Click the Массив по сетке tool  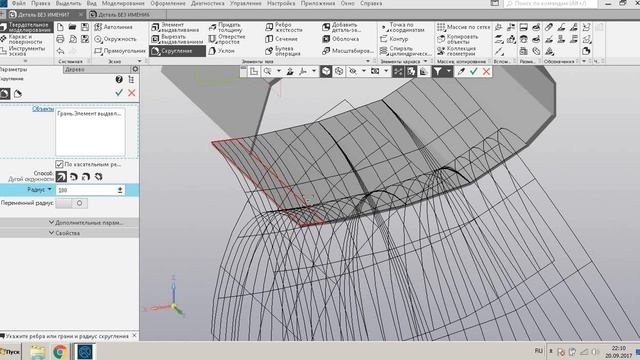coord(463,27)
